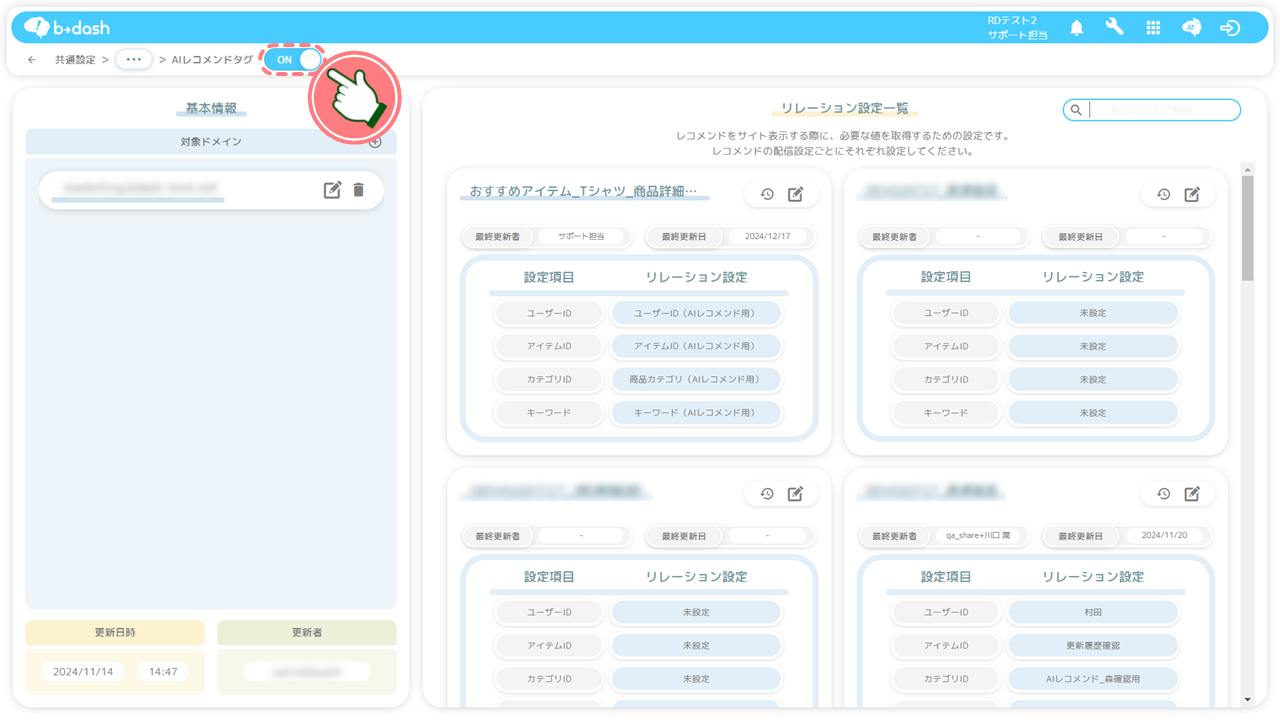
Task: Click 商品カテゴリ（AIレコメンド用） relation value
Action: coord(696,380)
